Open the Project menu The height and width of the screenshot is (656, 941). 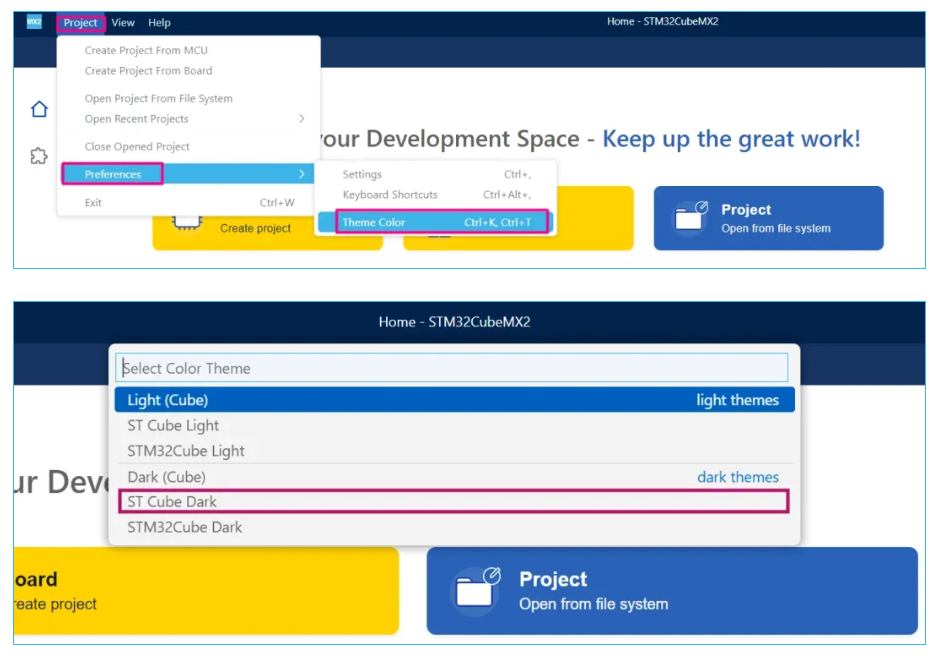point(80,23)
